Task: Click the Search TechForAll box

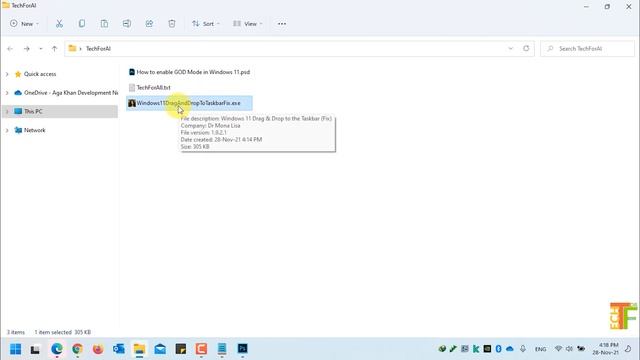Action: point(587,49)
